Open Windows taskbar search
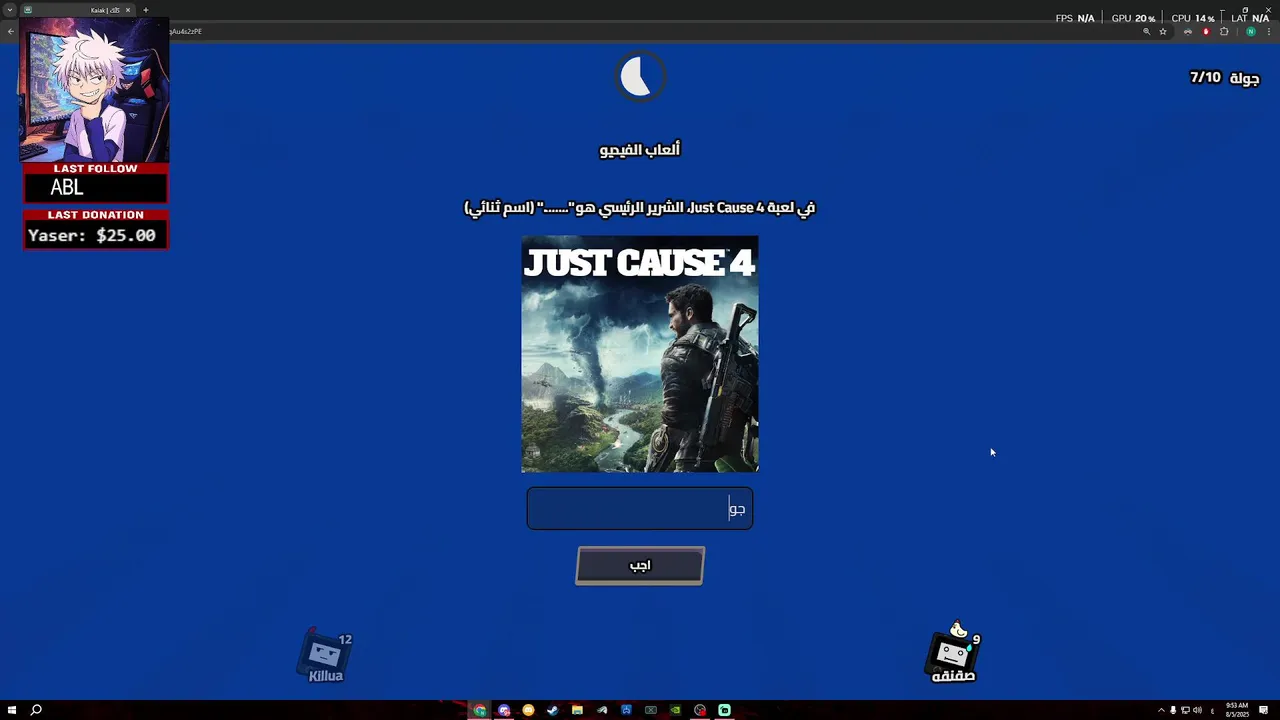This screenshot has height=720, width=1280. pyautogui.click(x=36, y=710)
